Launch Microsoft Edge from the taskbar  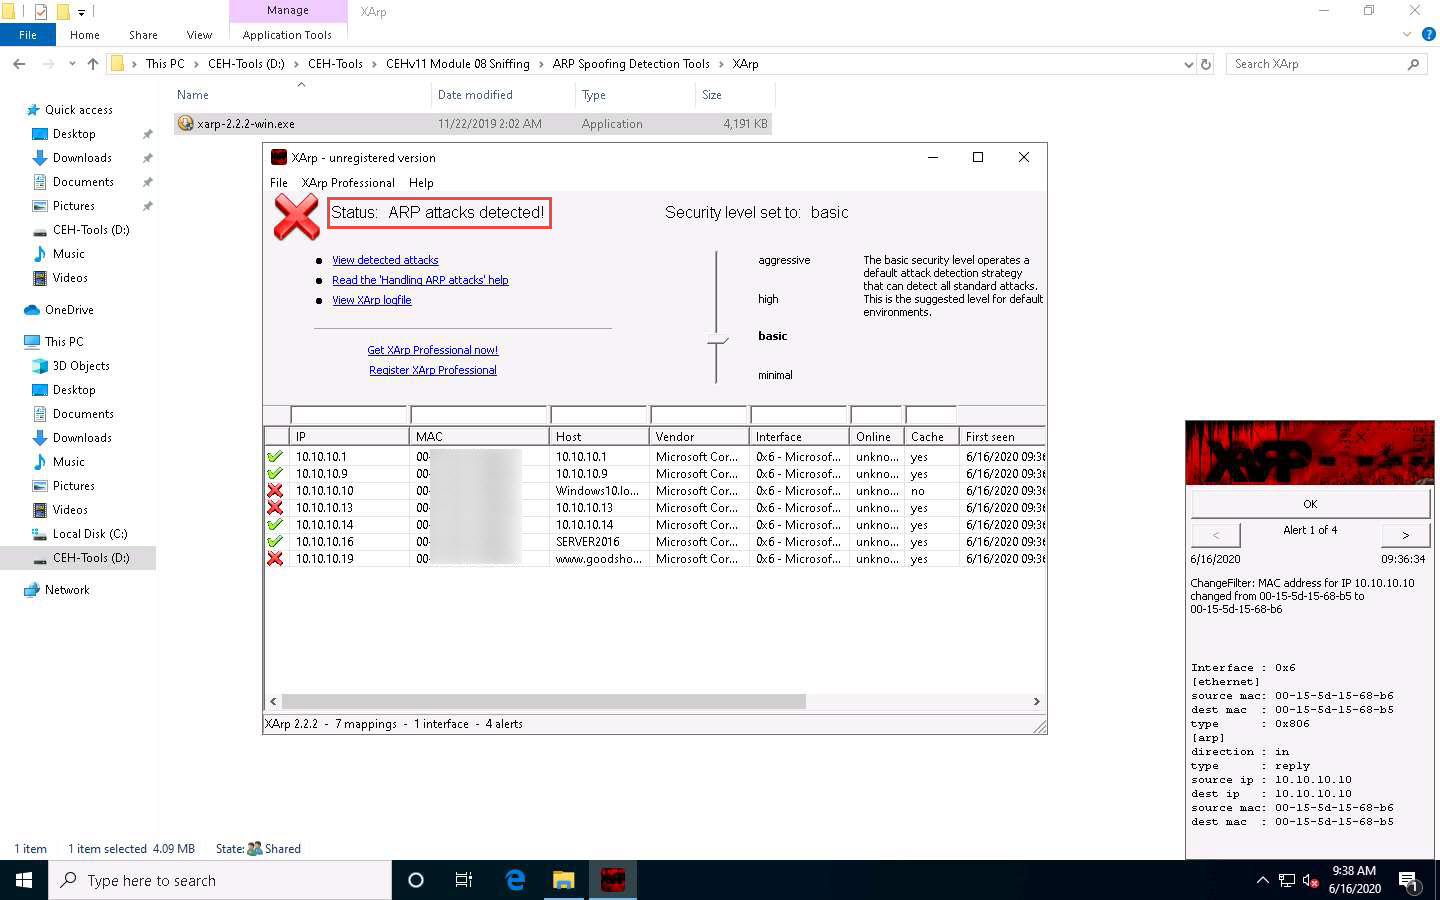pos(515,880)
